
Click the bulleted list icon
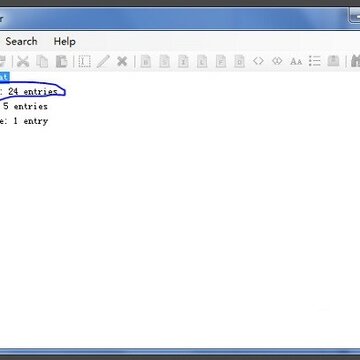click(x=314, y=61)
